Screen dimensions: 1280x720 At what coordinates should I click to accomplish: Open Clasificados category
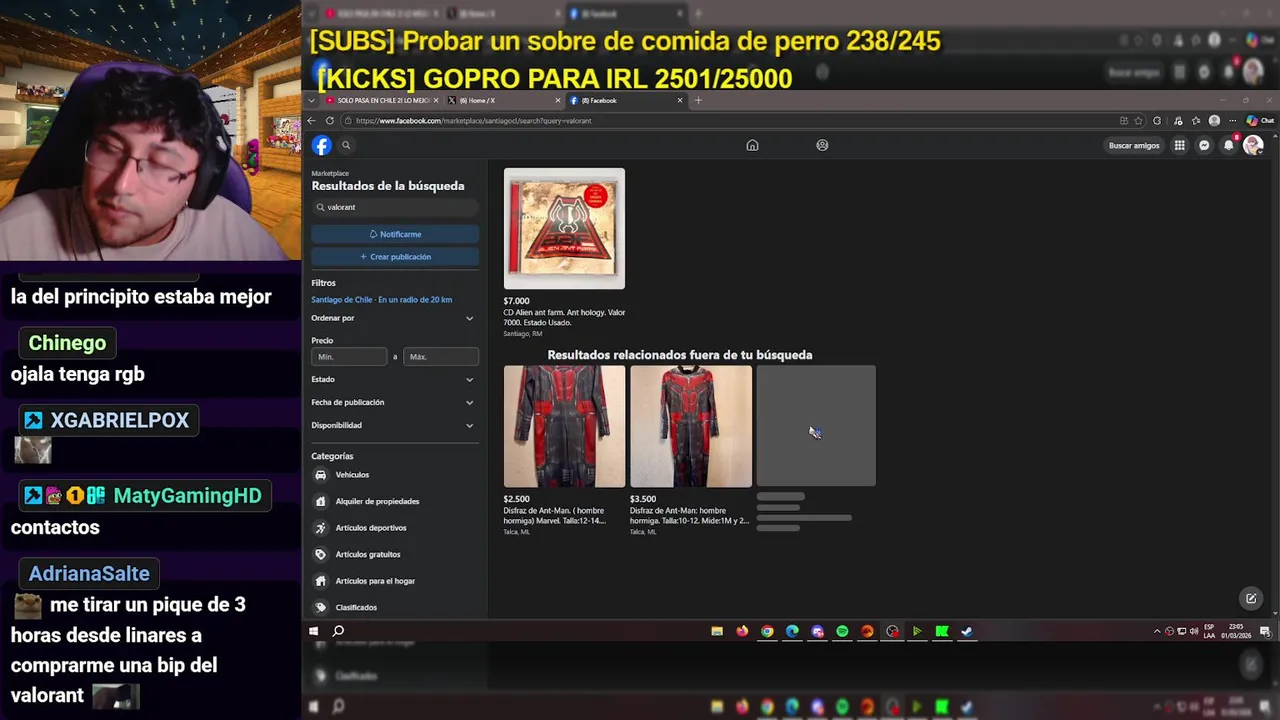point(394,607)
